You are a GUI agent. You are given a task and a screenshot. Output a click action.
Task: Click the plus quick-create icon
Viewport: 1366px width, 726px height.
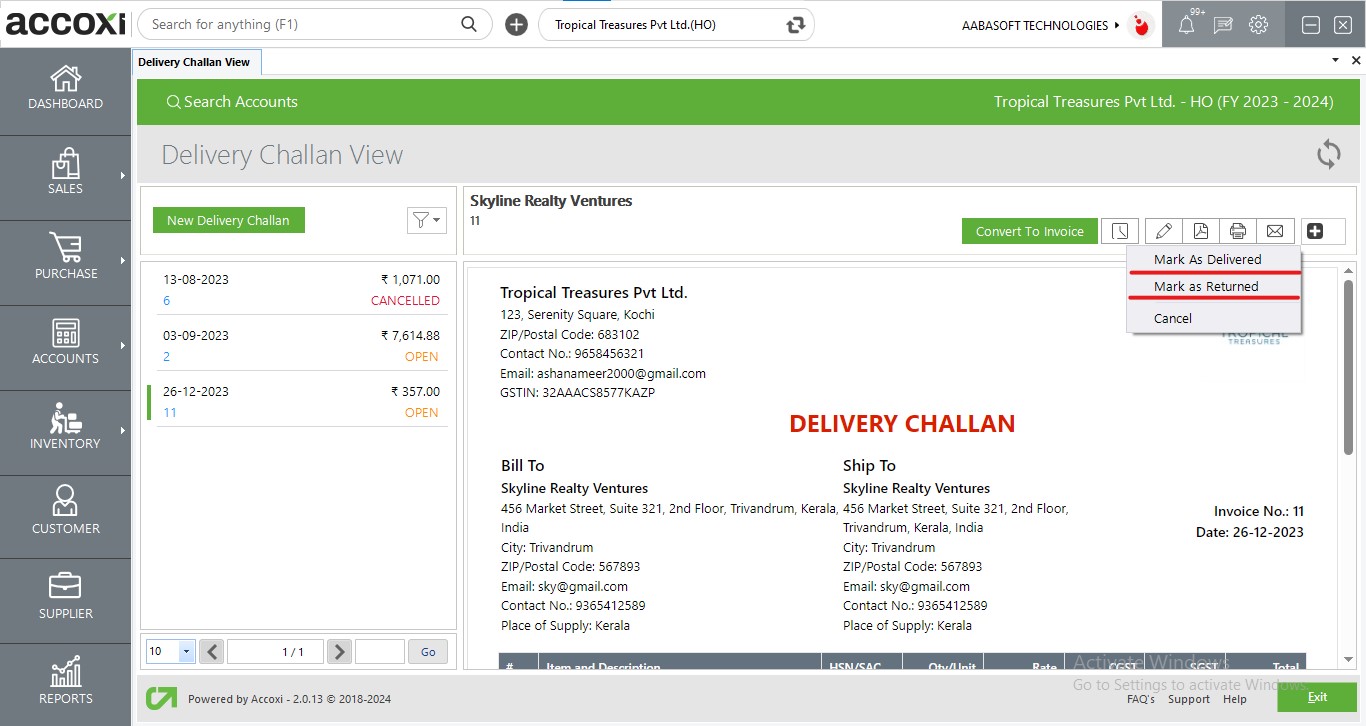516,25
